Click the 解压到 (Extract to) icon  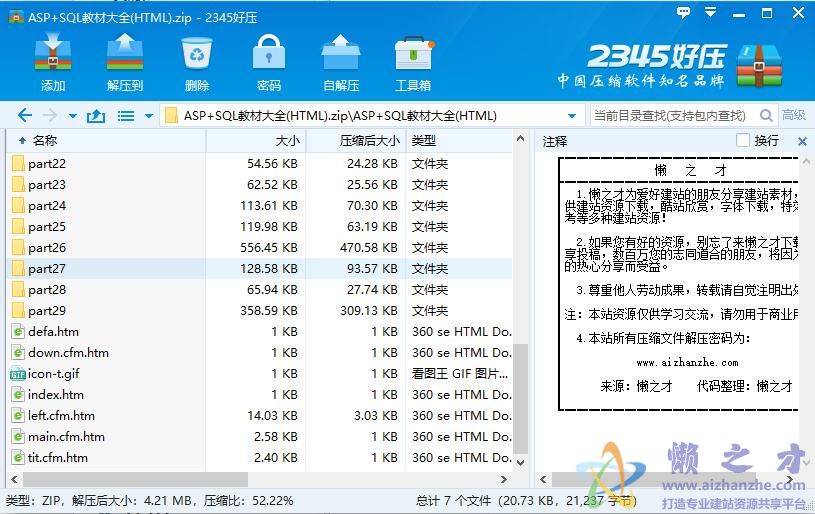pos(125,52)
